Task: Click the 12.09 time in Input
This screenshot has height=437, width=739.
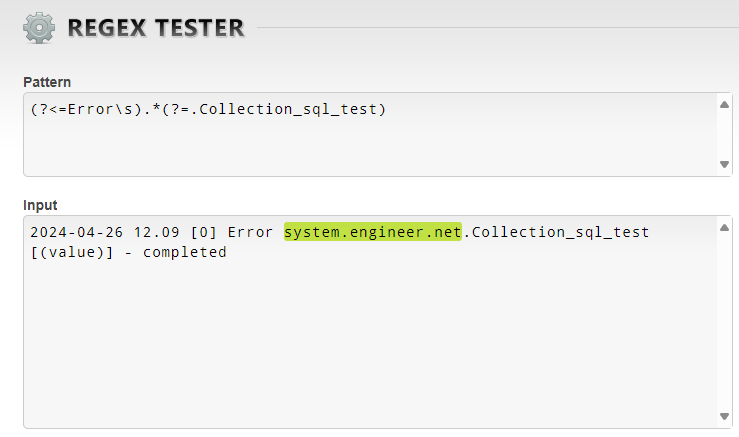Action: [x=156, y=232]
